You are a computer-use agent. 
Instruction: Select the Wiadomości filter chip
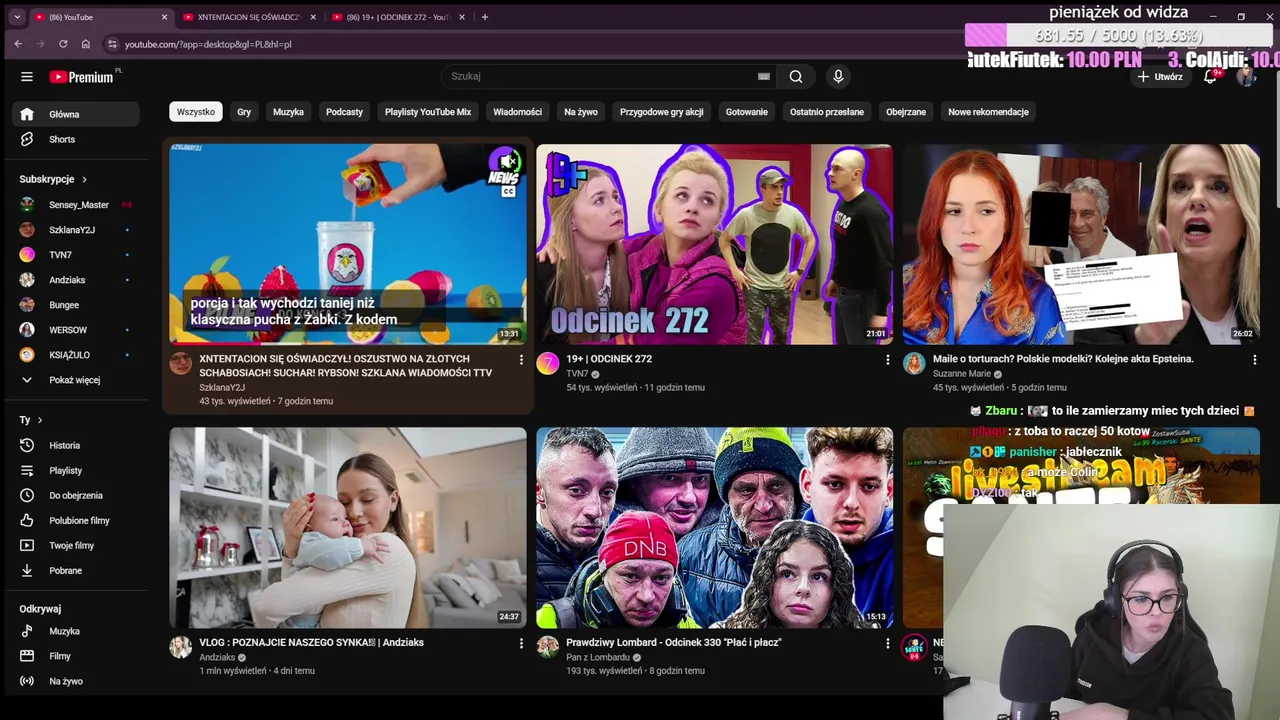[x=517, y=112]
